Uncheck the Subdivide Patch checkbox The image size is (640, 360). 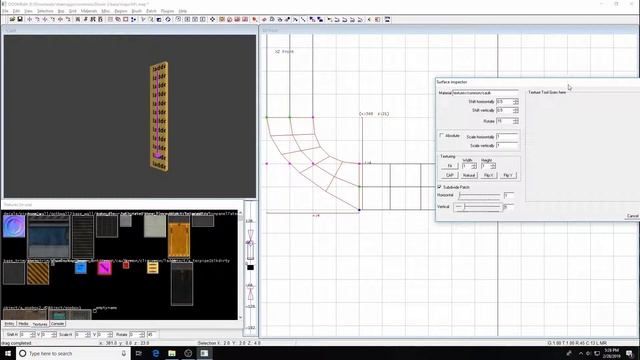pos(440,187)
